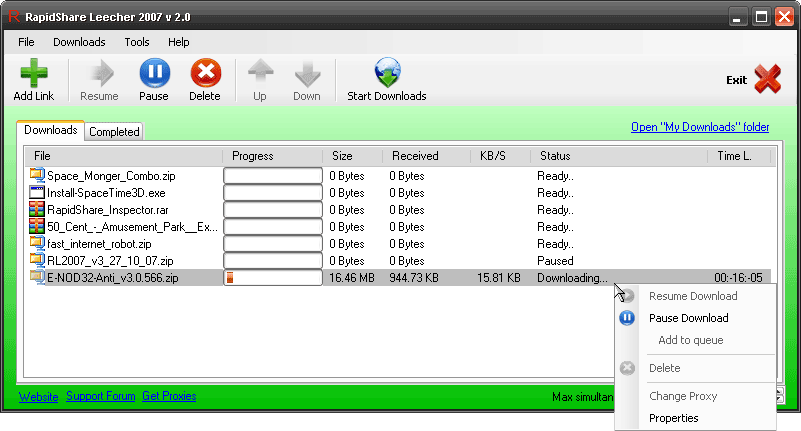Viewport: 801px width, 431px height.
Task: Click progress bar of E-NOD32-Anti download
Action: click(272, 278)
